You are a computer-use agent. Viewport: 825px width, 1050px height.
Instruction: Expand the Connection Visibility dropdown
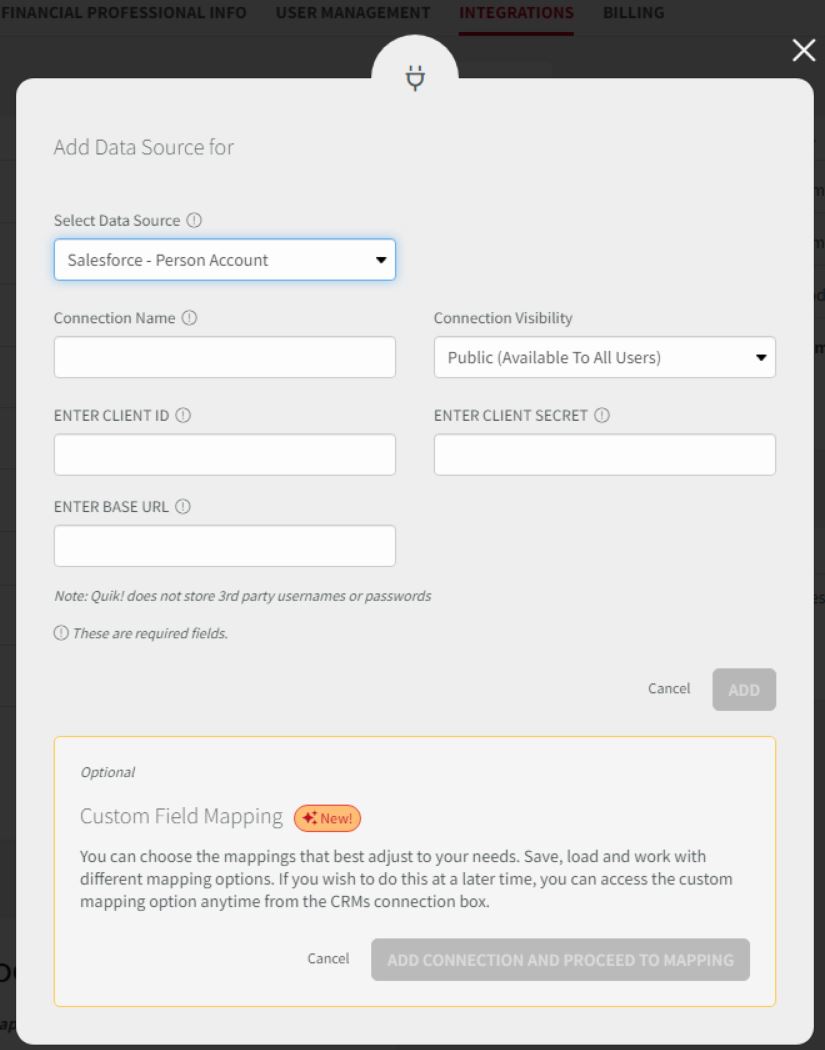click(605, 358)
